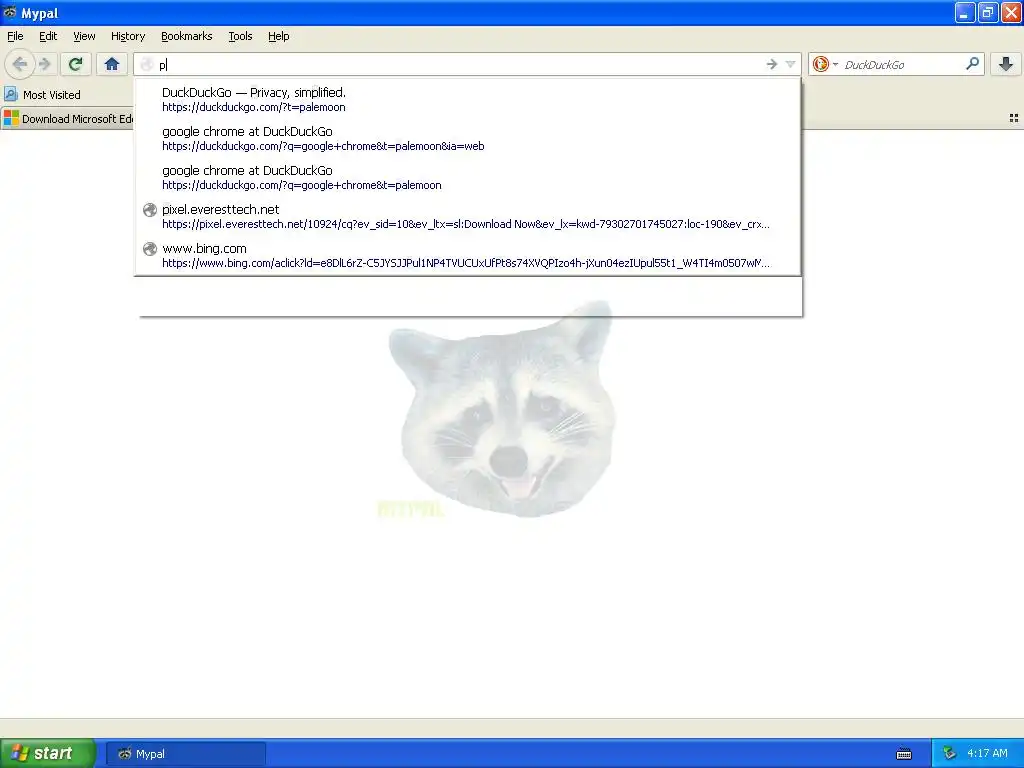The height and width of the screenshot is (768, 1024).
Task: Click the Go arrow in address bar
Action: click(772, 64)
